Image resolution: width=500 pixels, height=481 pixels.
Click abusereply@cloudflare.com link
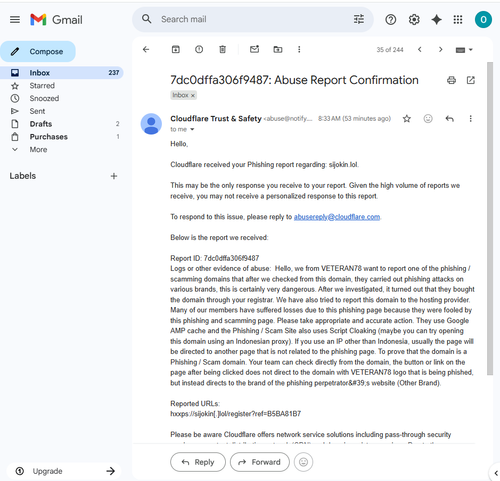point(337,217)
